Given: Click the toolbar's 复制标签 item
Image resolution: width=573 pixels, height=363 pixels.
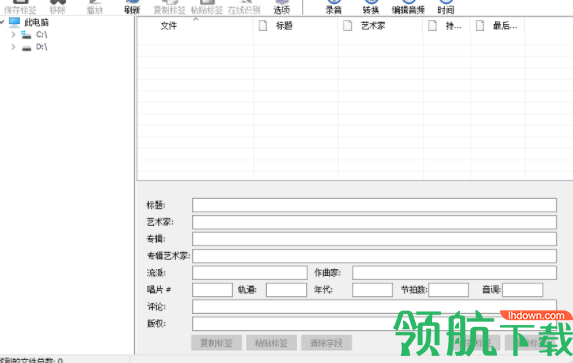Looking at the screenshot, I should pyautogui.click(x=169, y=7).
